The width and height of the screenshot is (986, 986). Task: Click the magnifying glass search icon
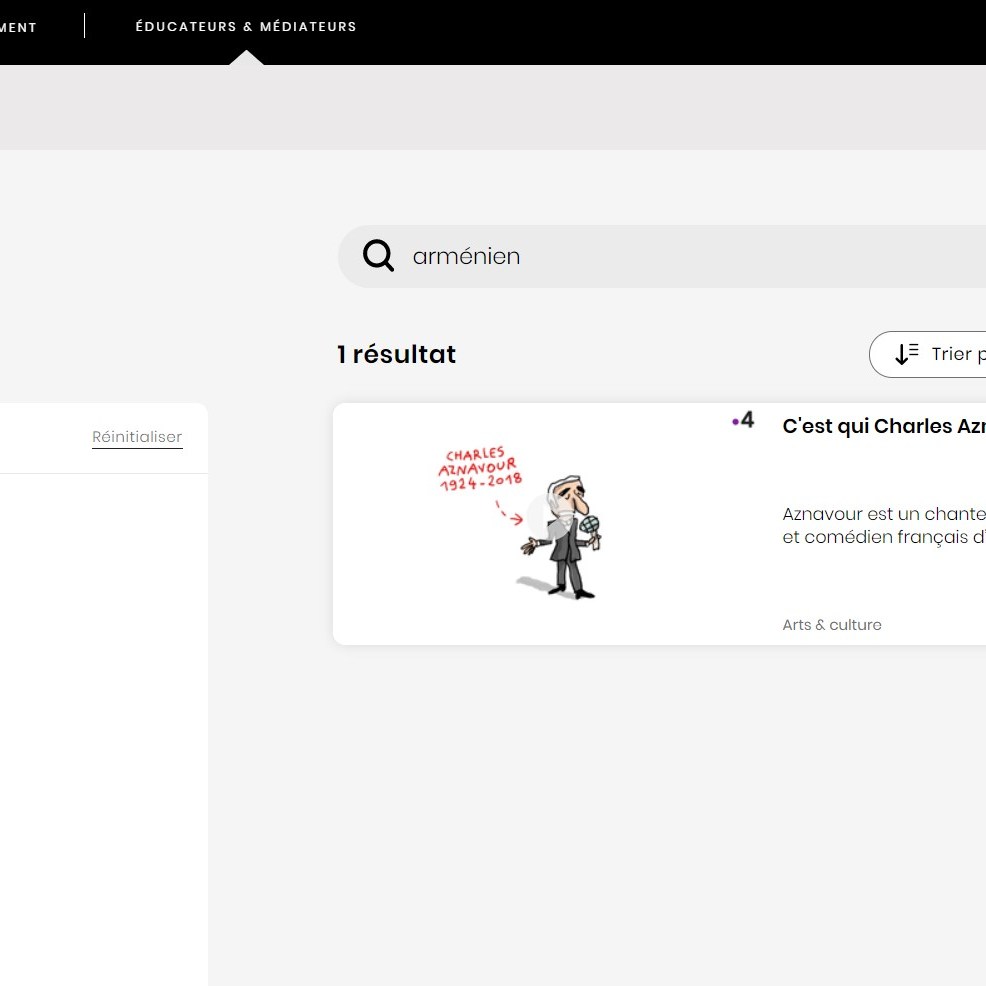pos(378,255)
